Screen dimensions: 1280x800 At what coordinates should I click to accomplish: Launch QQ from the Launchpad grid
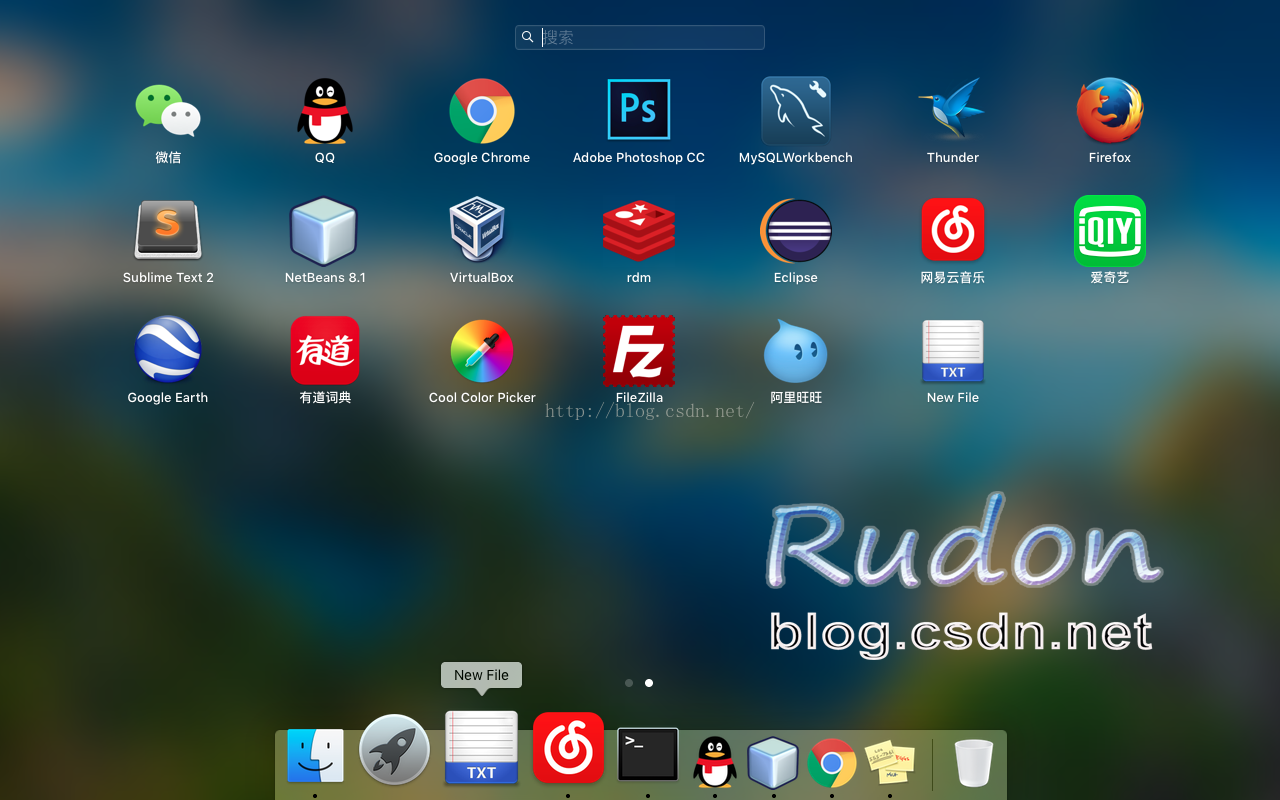click(325, 110)
